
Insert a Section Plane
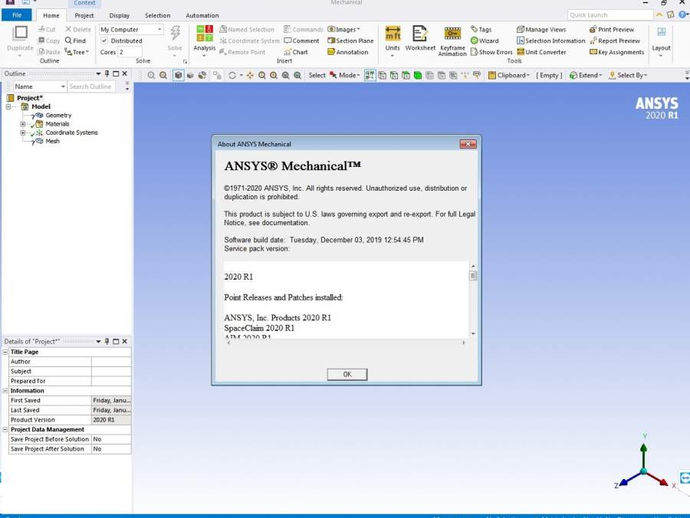click(350, 40)
